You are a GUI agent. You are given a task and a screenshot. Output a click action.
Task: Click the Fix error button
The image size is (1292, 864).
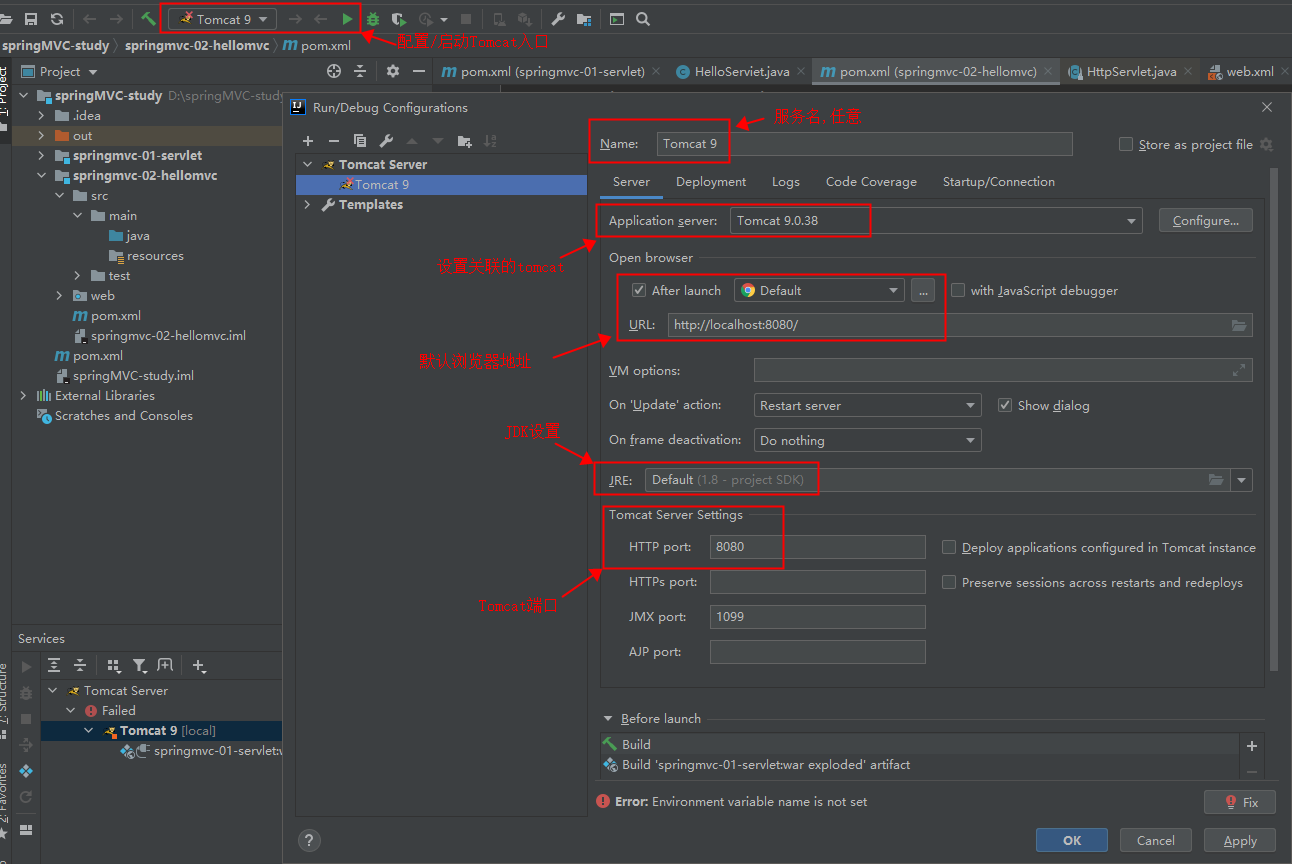tap(1240, 802)
